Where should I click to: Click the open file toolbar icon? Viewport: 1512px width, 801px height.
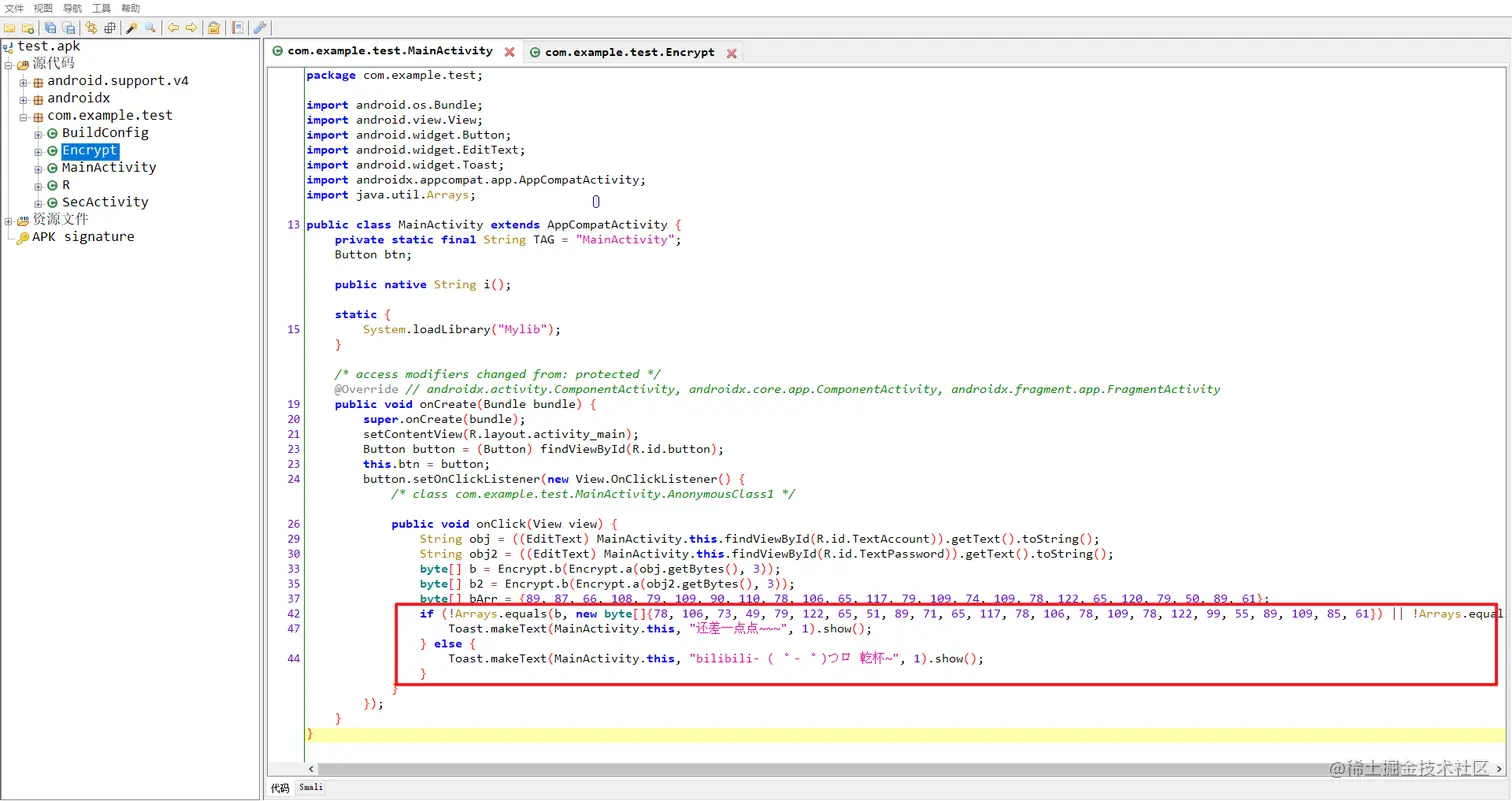click(x=10, y=28)
